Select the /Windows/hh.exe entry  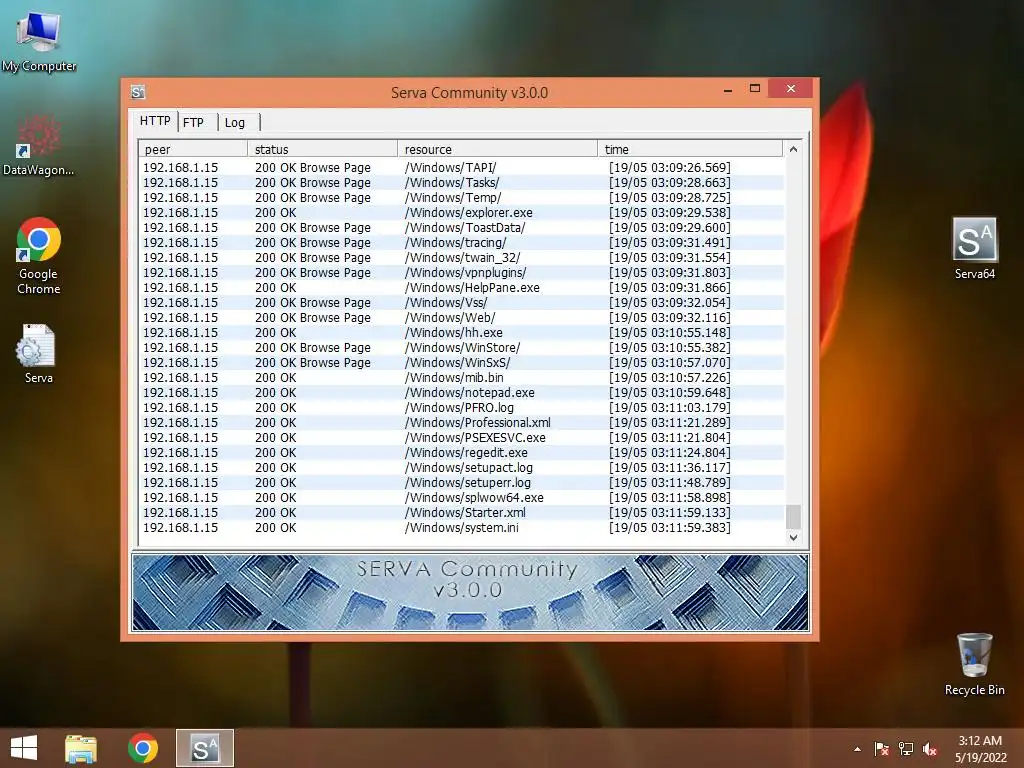click(462, 333)
